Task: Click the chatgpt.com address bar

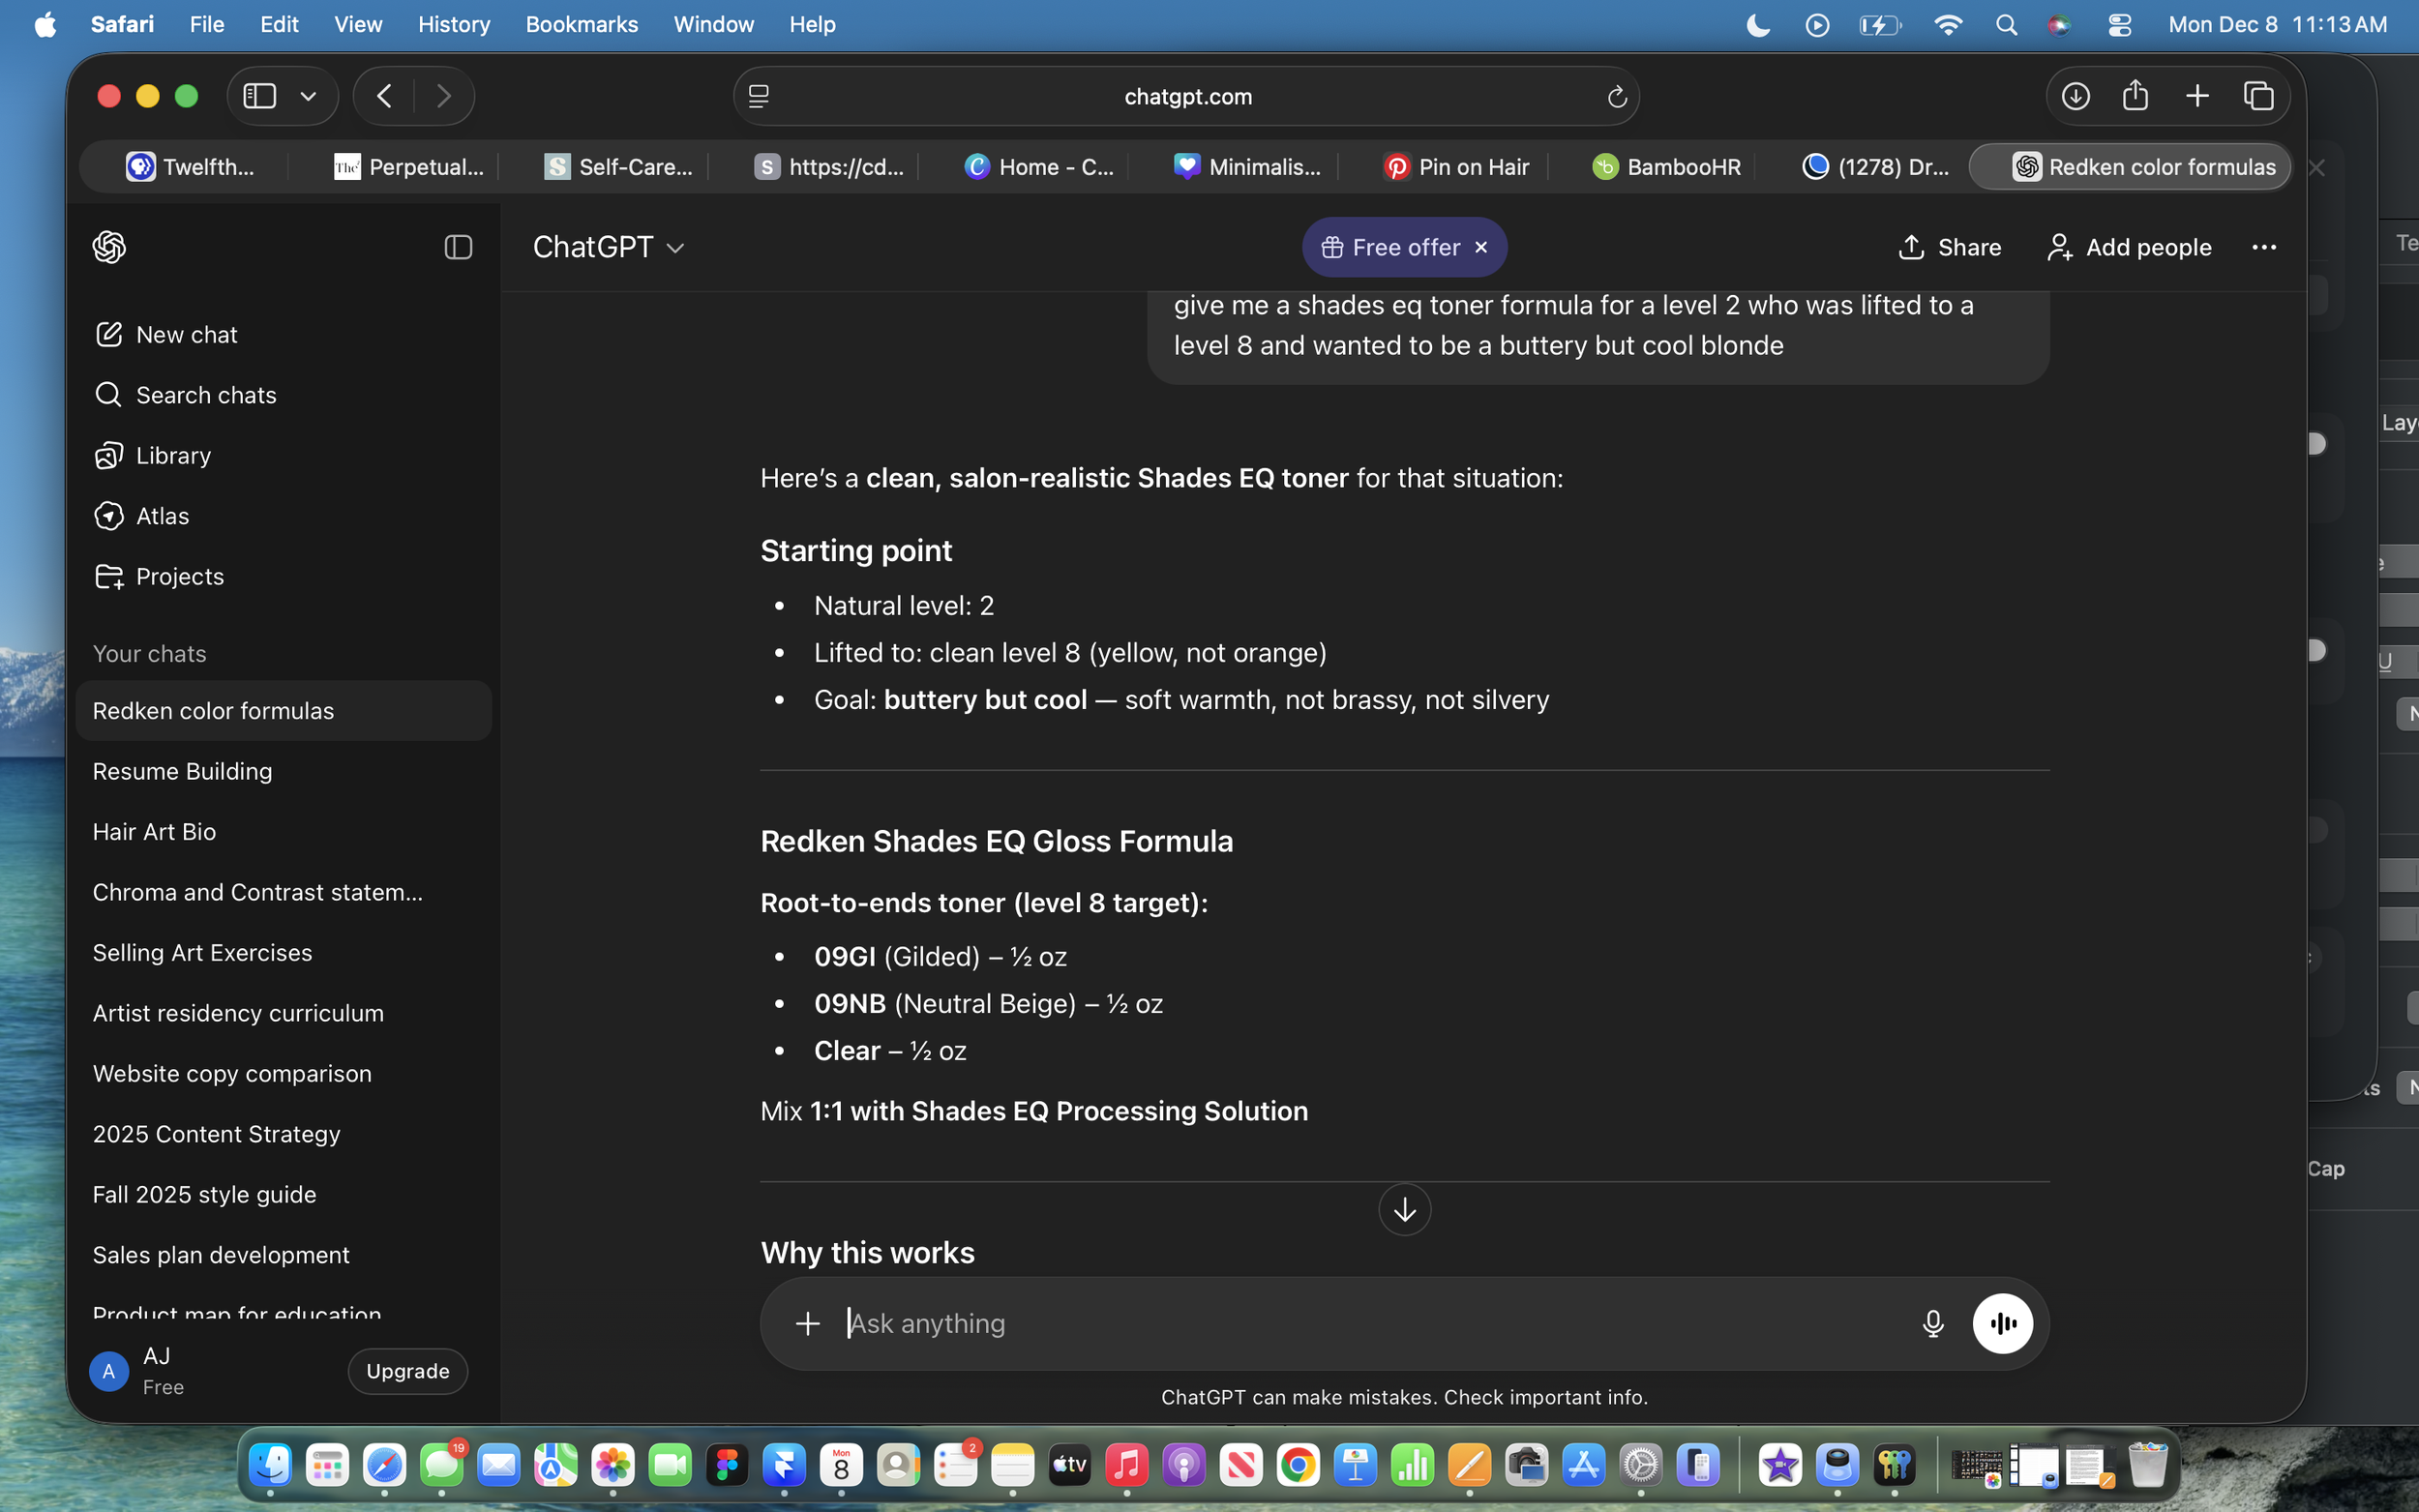Action: [x=1186, y=96]
